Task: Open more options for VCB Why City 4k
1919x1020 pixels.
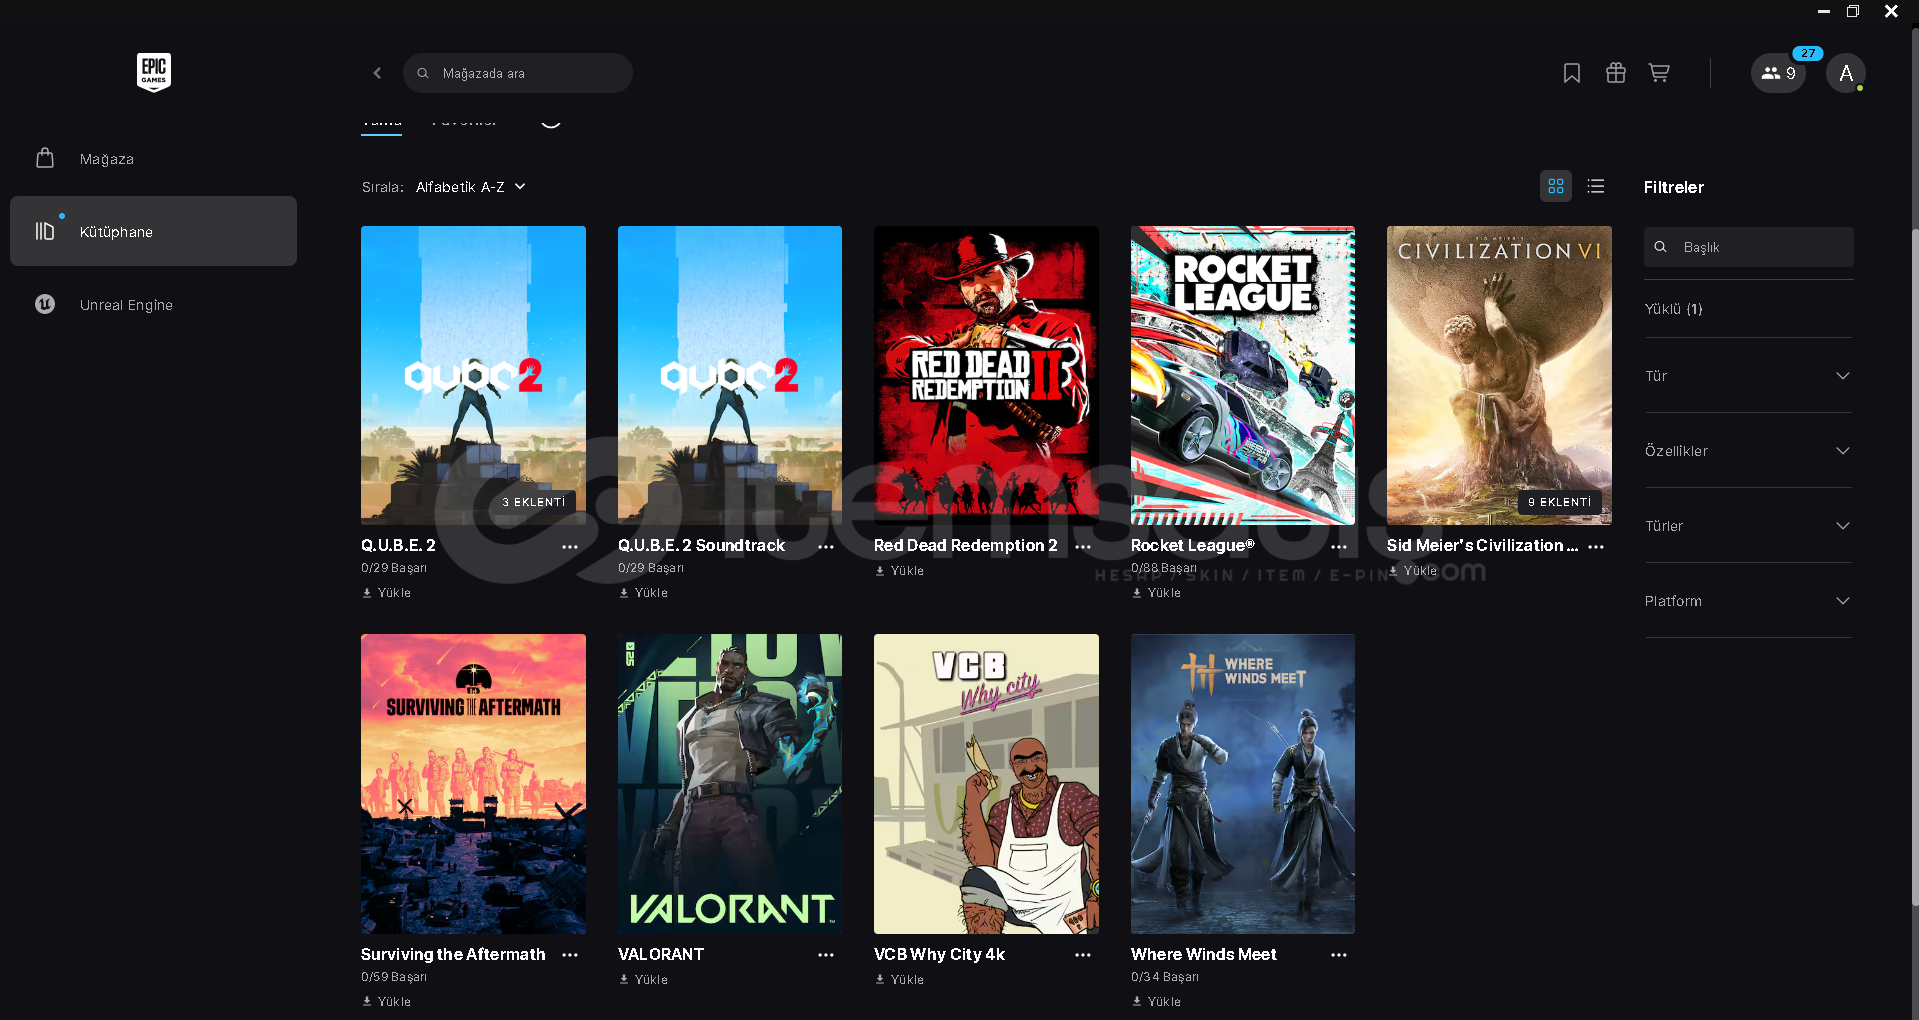Action: click(x=1083, y=955)
